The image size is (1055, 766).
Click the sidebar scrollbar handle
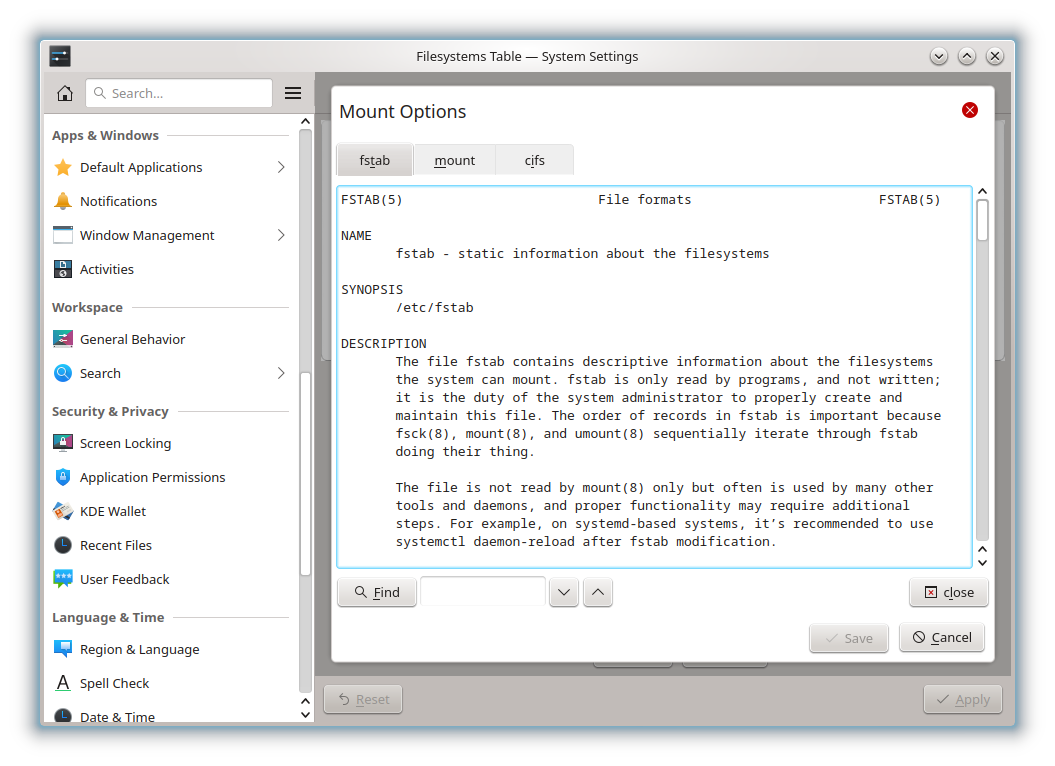click(305, 474)
